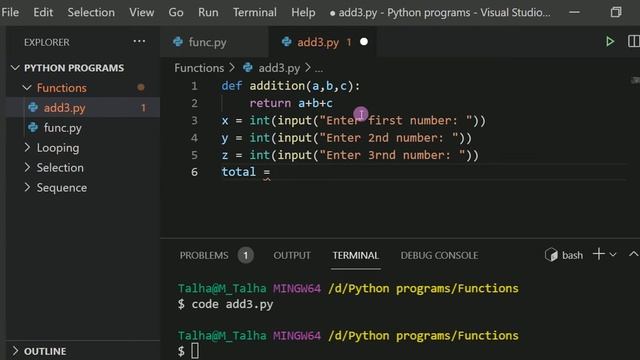Click the problems count badge 1
640x360 pixels.
click(x=245, y=256)
